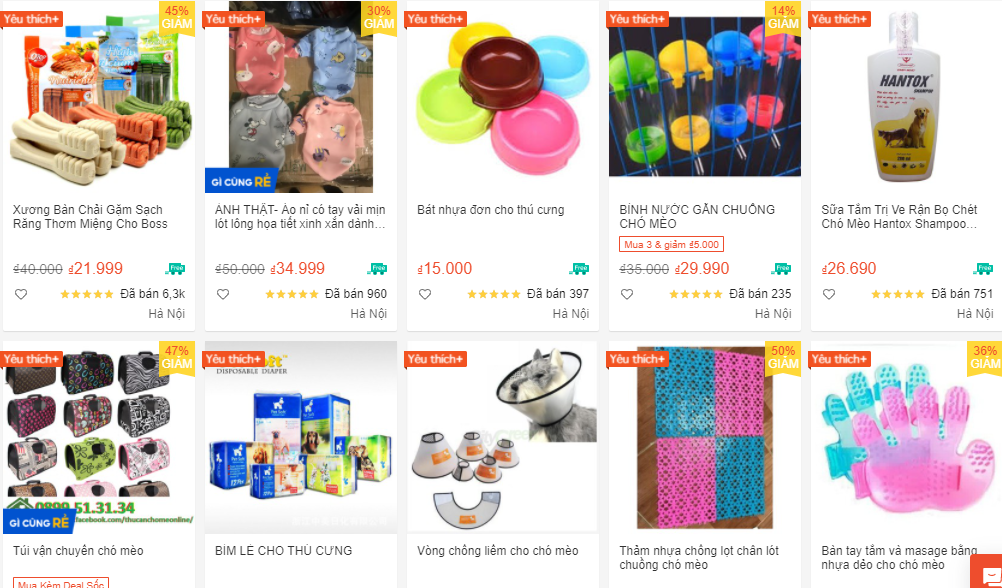This screenshot has height=588, width=1002.
Task: Open the colorful plastic bowls image
Action: coord(503,97)
